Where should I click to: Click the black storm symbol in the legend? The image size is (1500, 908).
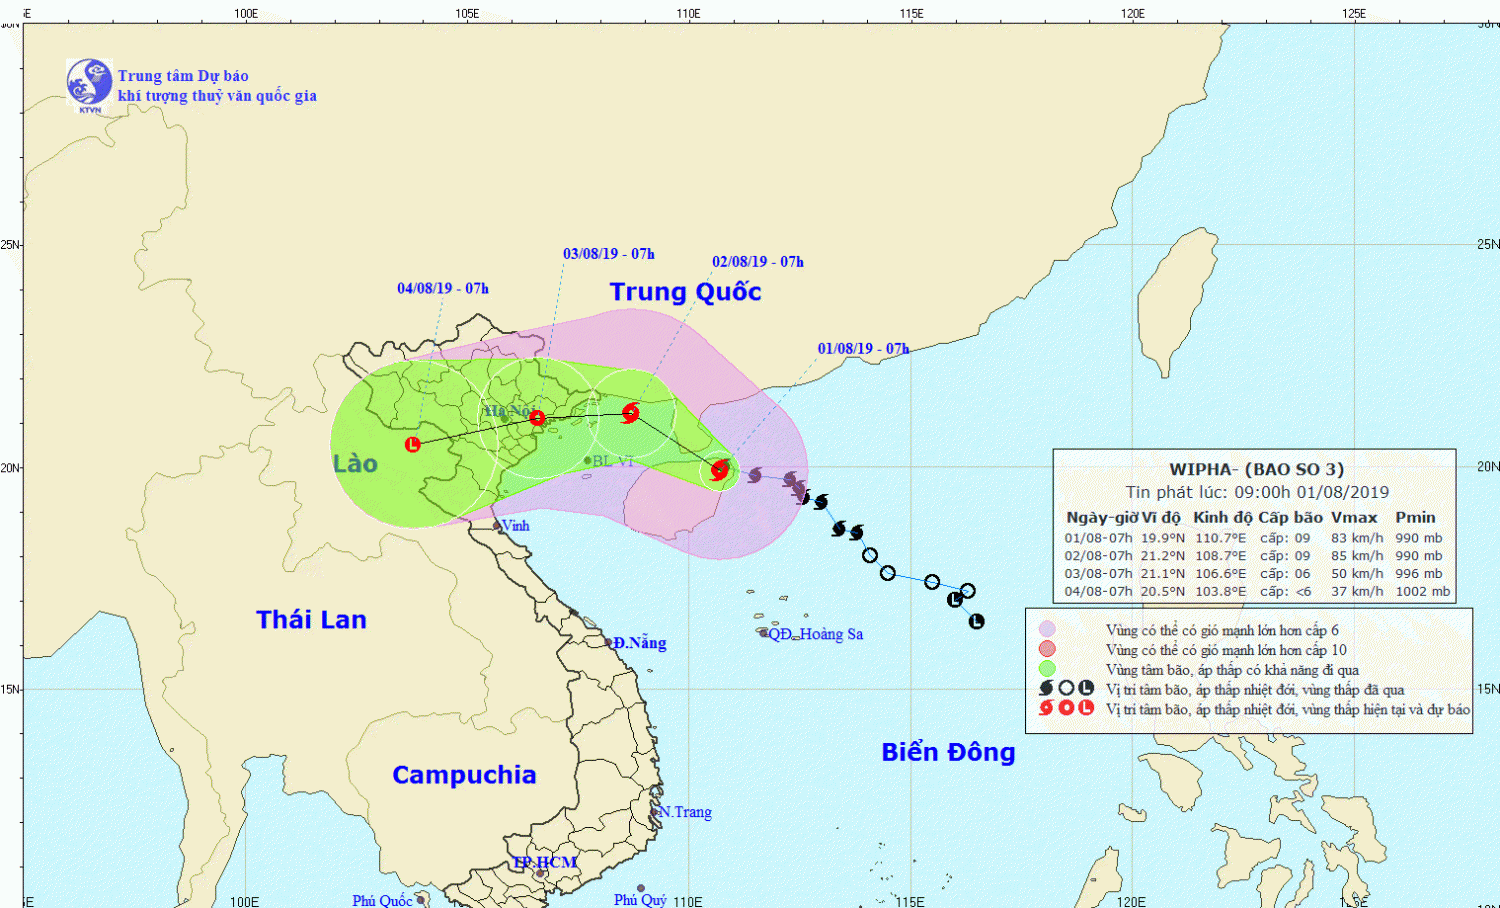tap(1046, 688)
